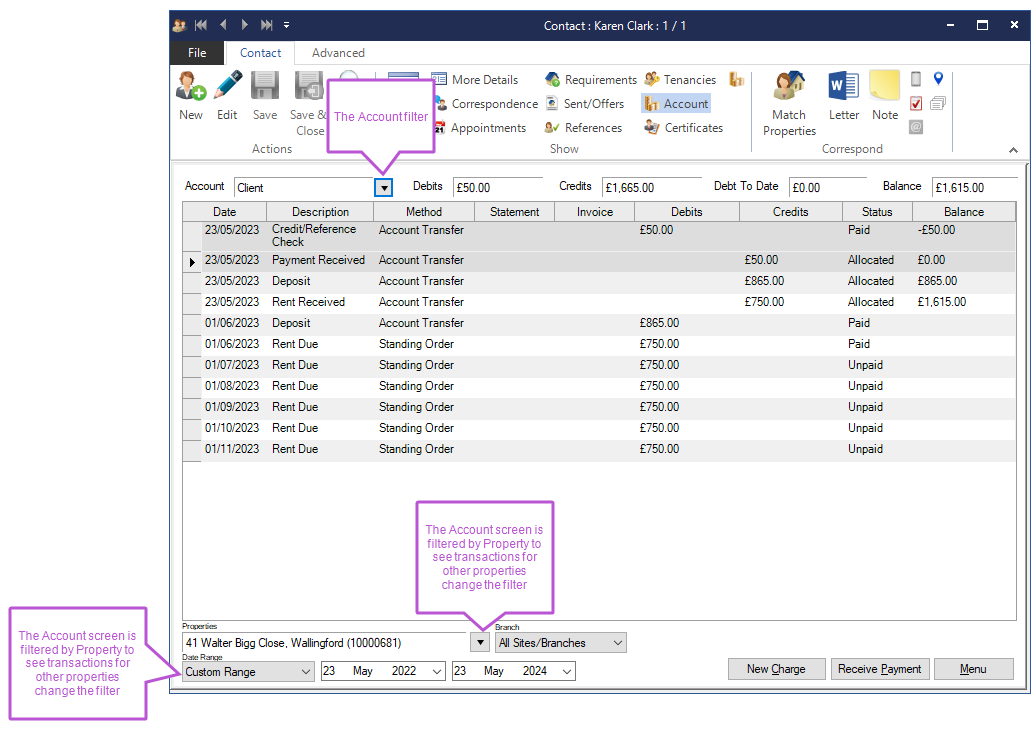Click the New Charge button

point(774,669)
